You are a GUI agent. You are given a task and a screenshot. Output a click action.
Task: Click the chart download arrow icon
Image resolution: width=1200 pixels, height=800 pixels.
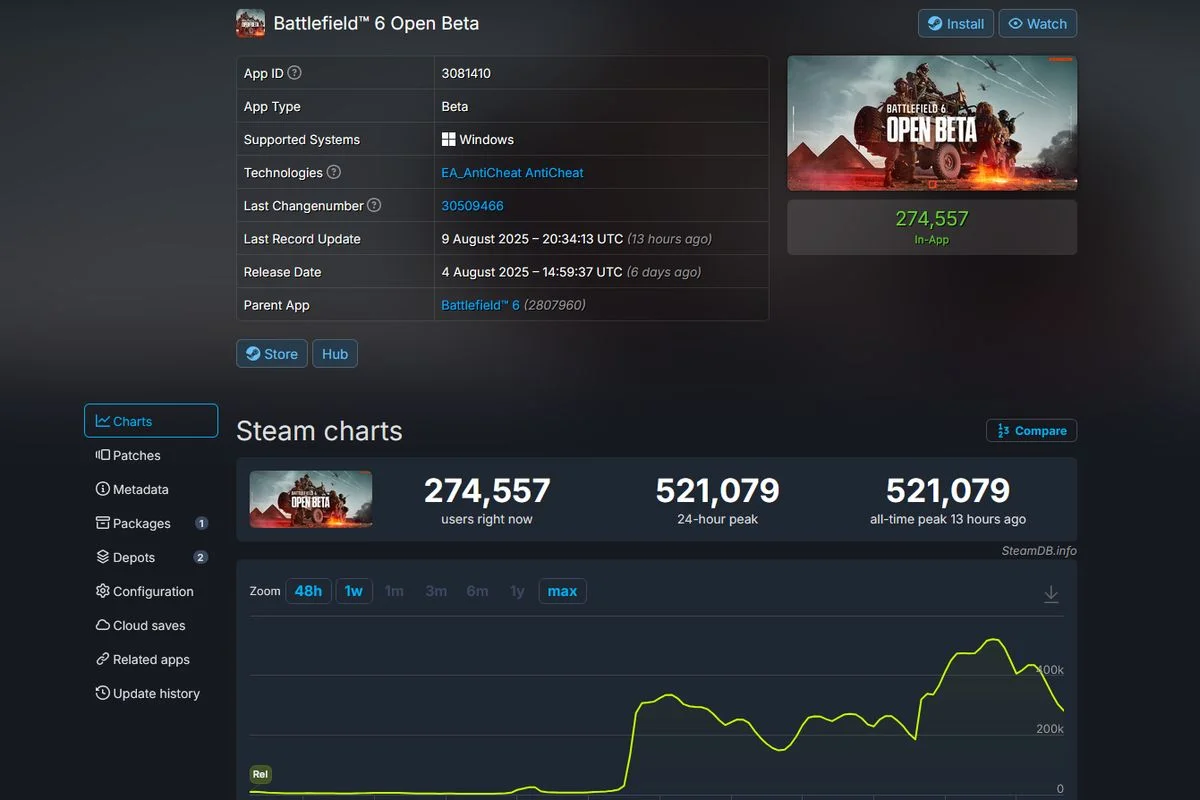pyautogui.click(x=1051, y=594)
